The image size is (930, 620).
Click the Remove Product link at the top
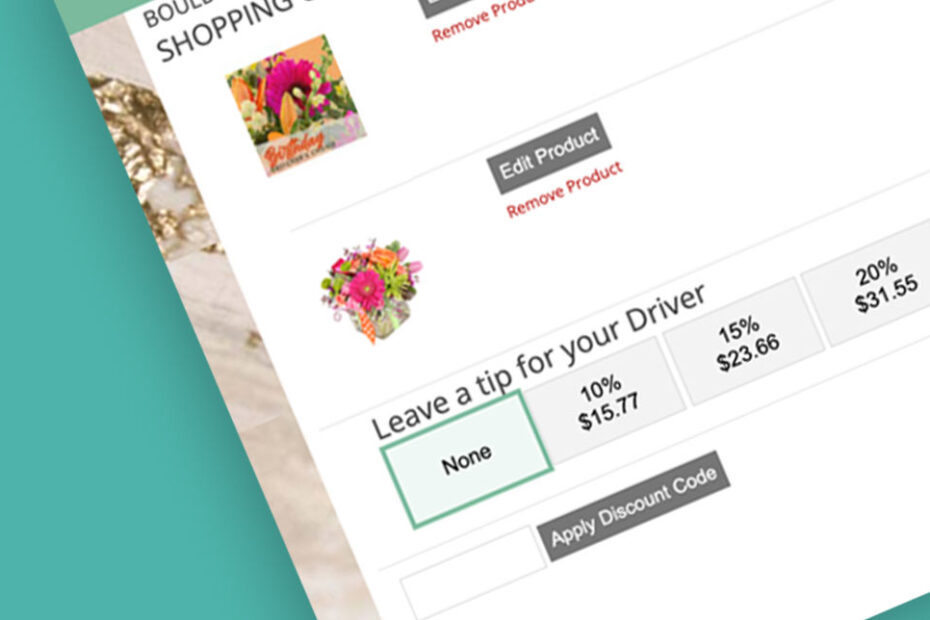(483, 20)
